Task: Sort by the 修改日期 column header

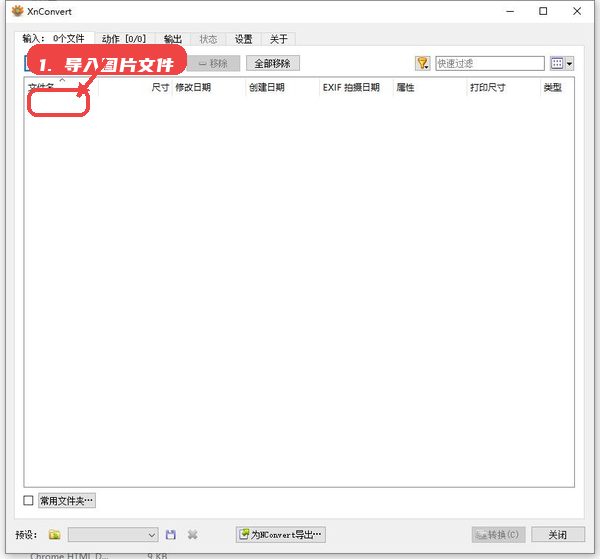Action: (x=209, y=88)
